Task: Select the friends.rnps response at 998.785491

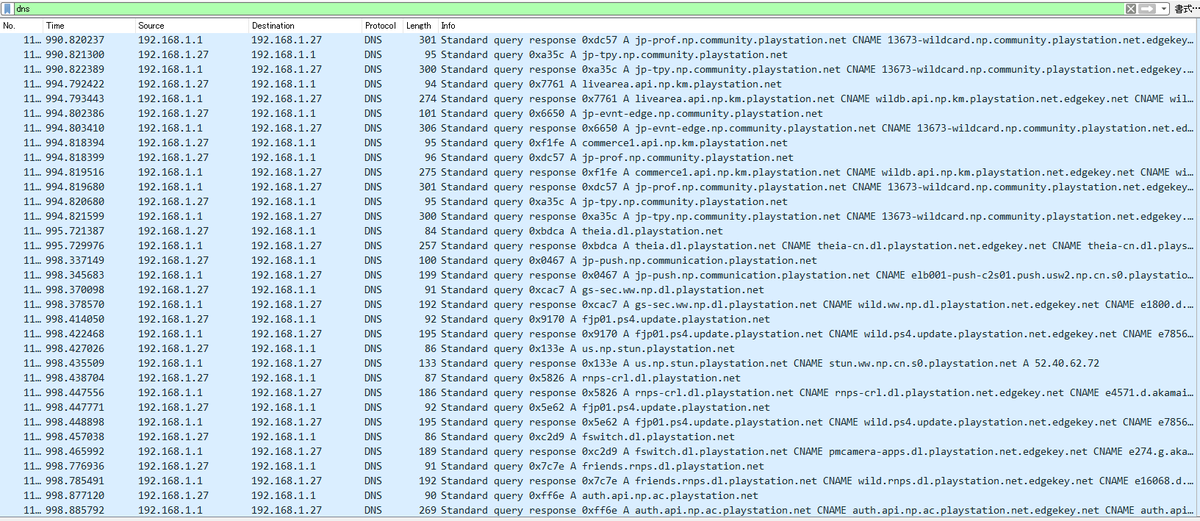Action: [596, 480]
